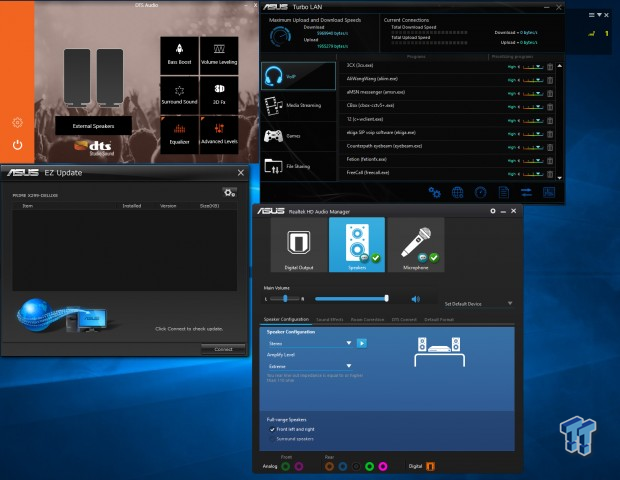This screenshot has width=620, height=480.
Task: Click Connect button in EZ Update
Action: 223,349
